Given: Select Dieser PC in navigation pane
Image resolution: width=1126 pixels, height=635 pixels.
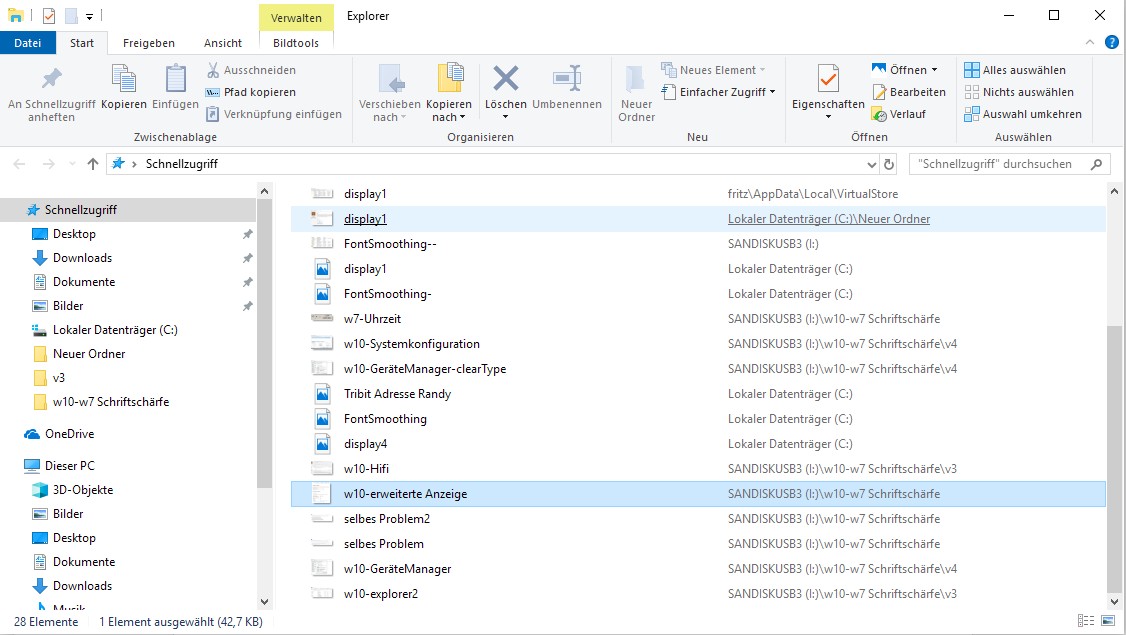Looking at the screenshot, I should (x=69, y=465).
